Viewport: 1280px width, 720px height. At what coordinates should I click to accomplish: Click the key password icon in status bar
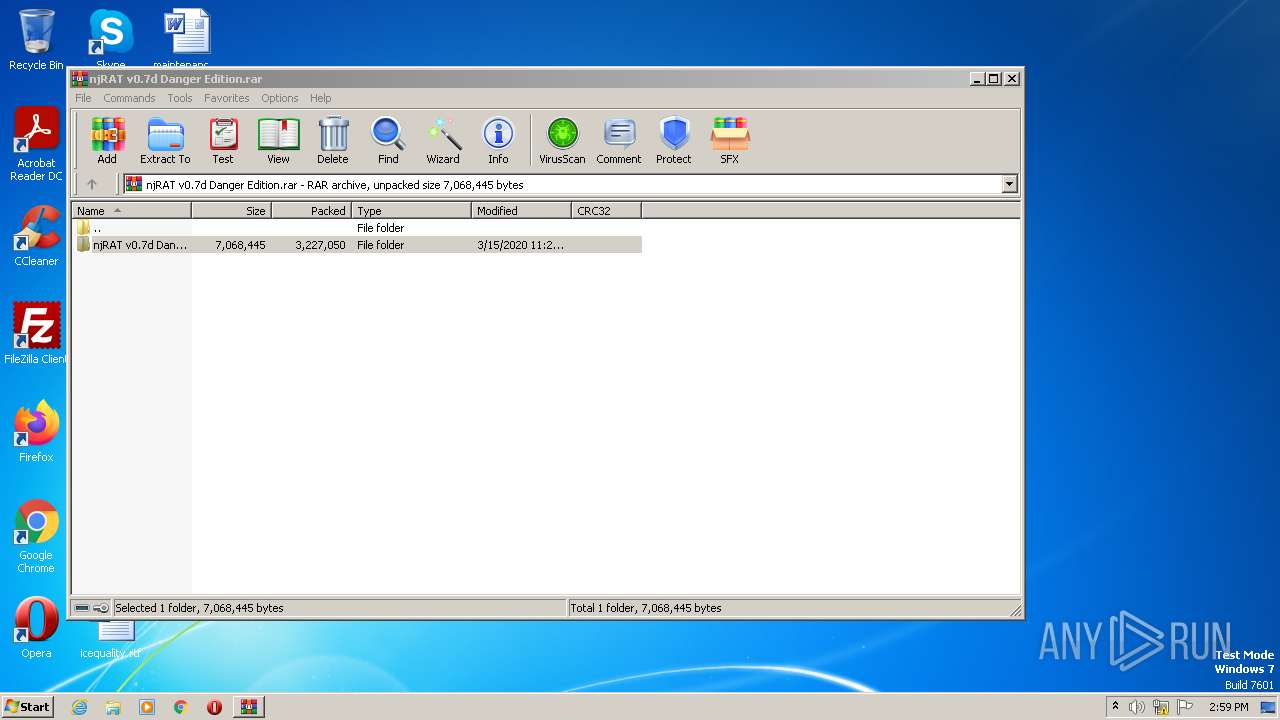(101, 608)
